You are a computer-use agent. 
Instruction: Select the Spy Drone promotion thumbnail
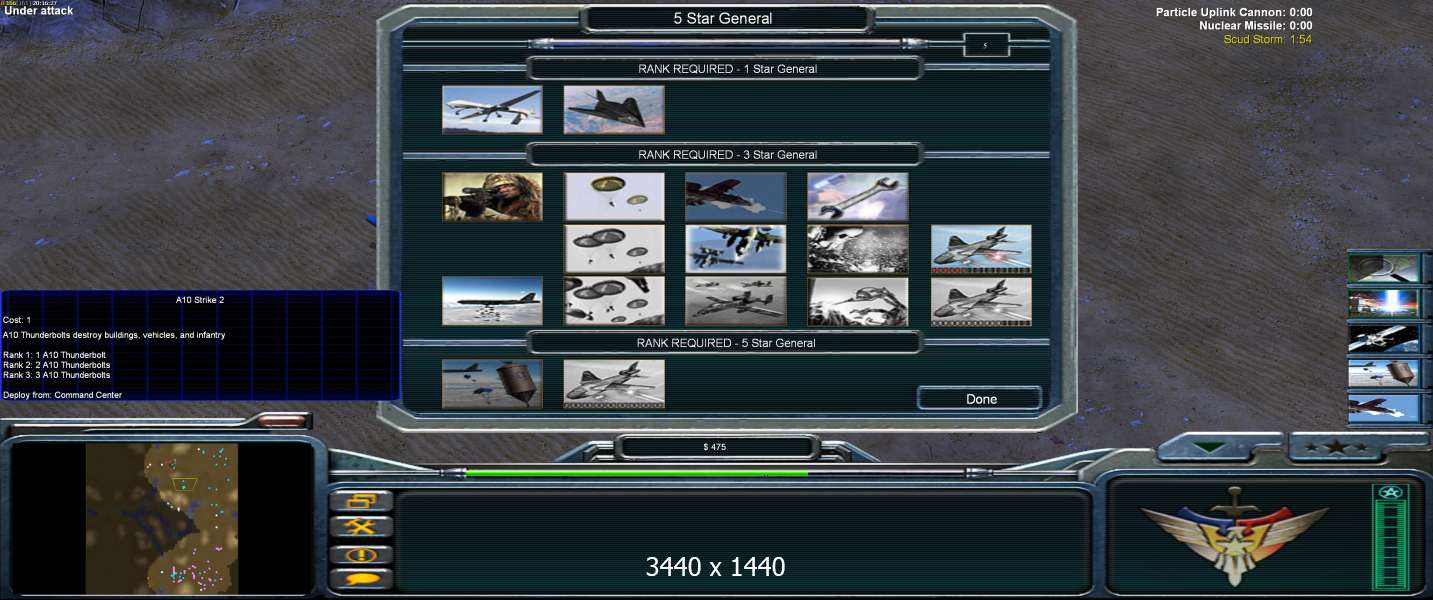492,110
